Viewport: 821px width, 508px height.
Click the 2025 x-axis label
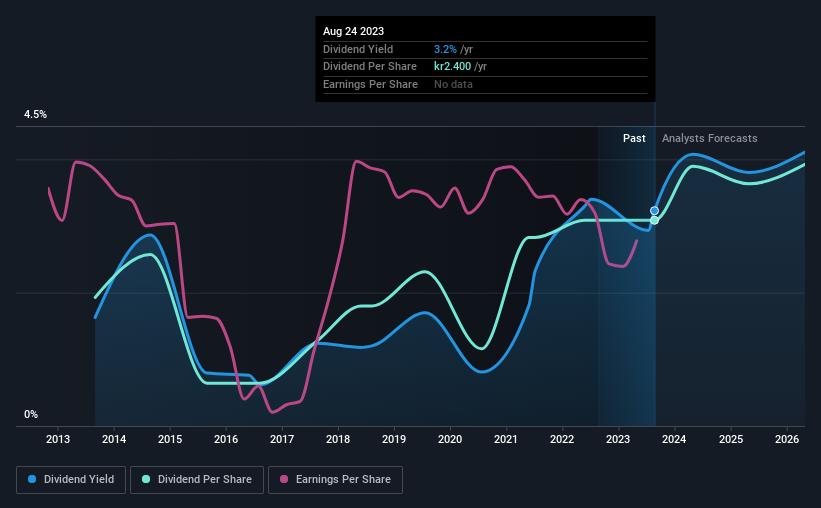(731, 439)
